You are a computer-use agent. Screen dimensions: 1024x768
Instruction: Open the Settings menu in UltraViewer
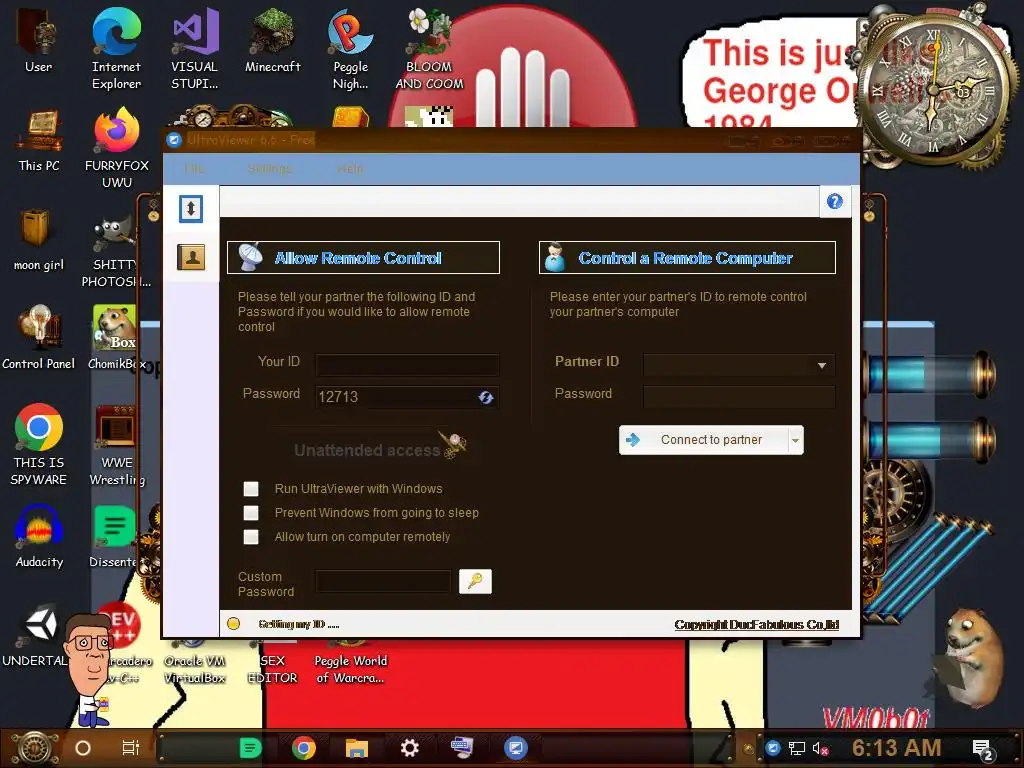270,168
